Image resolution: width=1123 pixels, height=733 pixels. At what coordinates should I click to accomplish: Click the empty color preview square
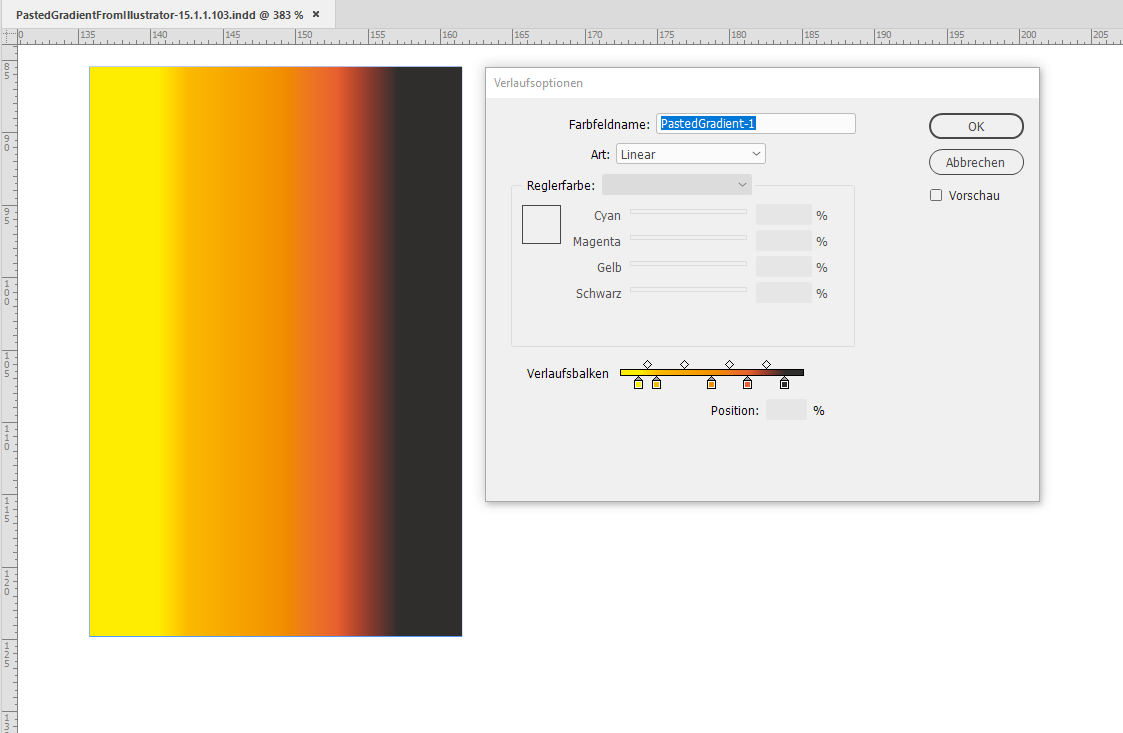541,224
